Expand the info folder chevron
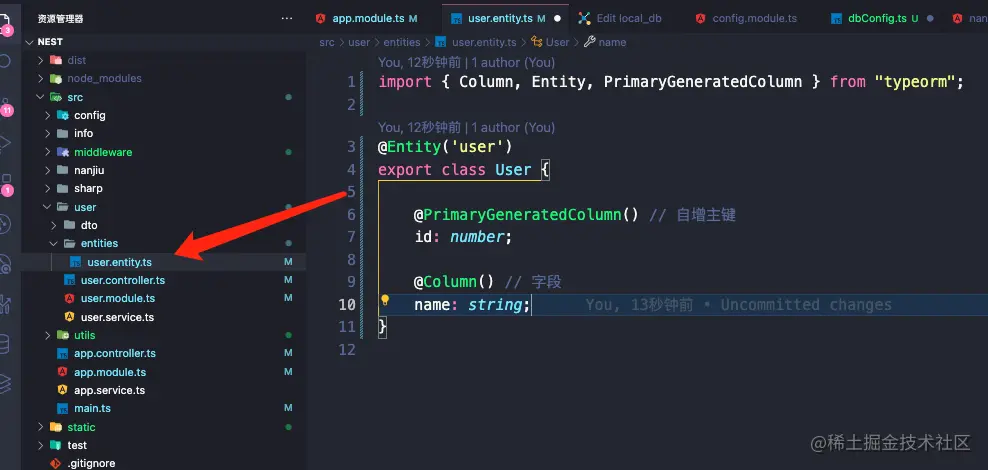Screen dimensions: 988x470 47,134
